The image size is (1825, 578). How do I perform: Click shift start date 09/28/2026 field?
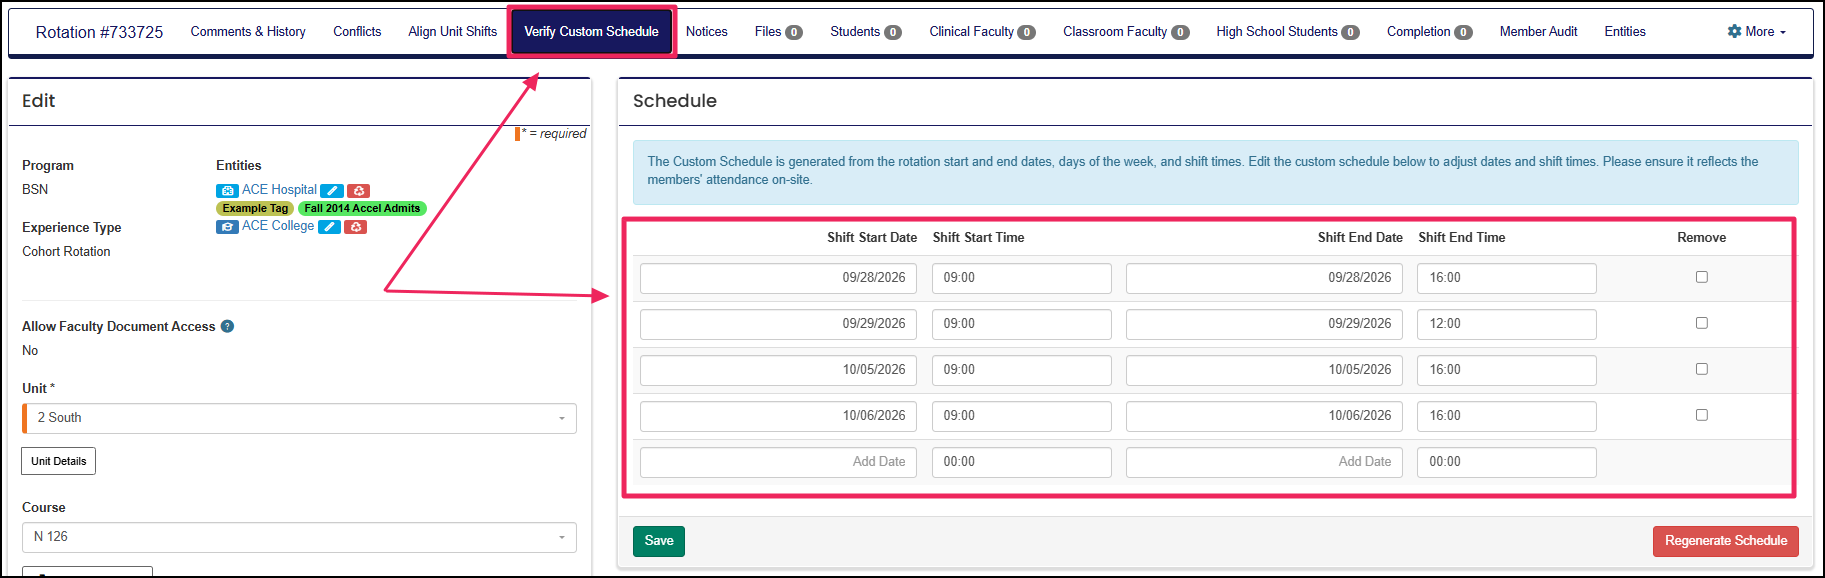[778, 278]
